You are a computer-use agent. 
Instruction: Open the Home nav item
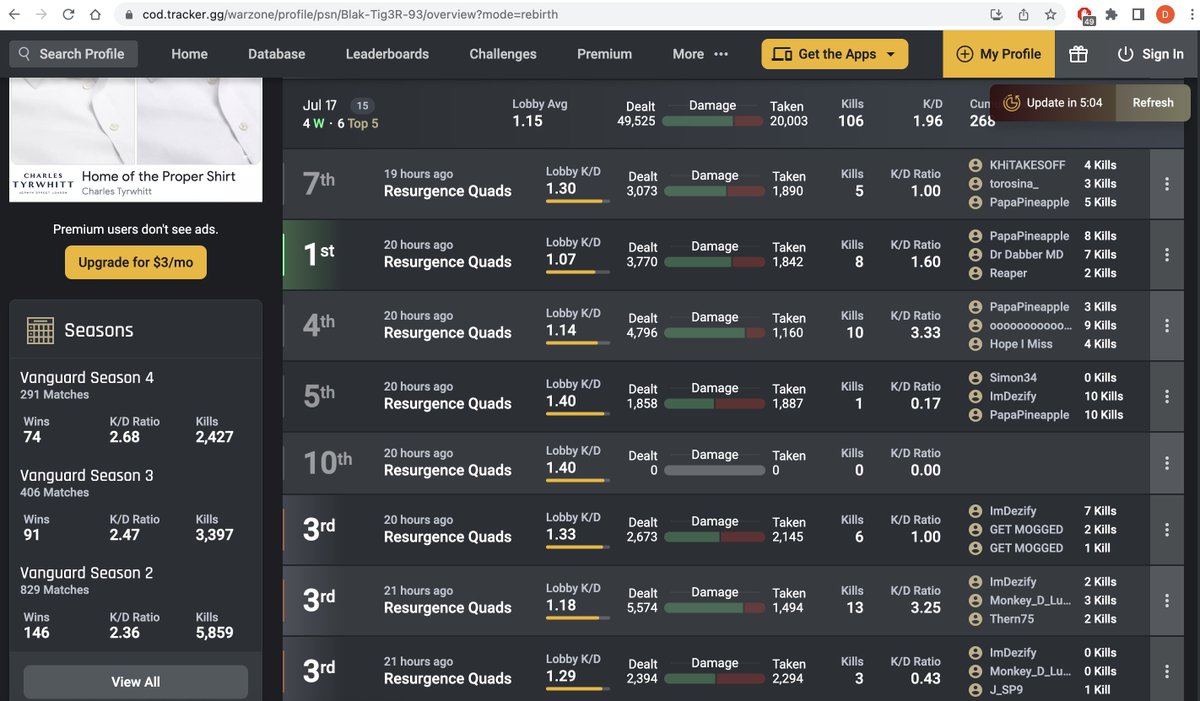pos(189,54)
